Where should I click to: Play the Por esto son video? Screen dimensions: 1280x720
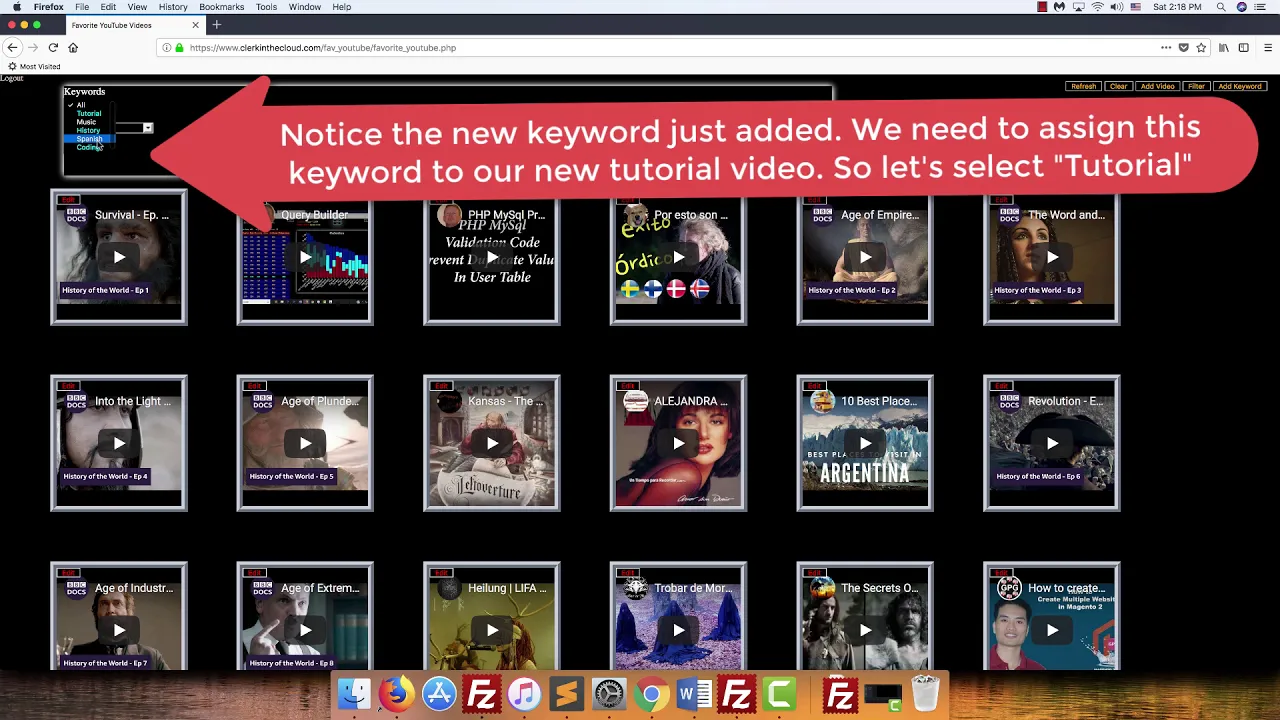[678, 257]
